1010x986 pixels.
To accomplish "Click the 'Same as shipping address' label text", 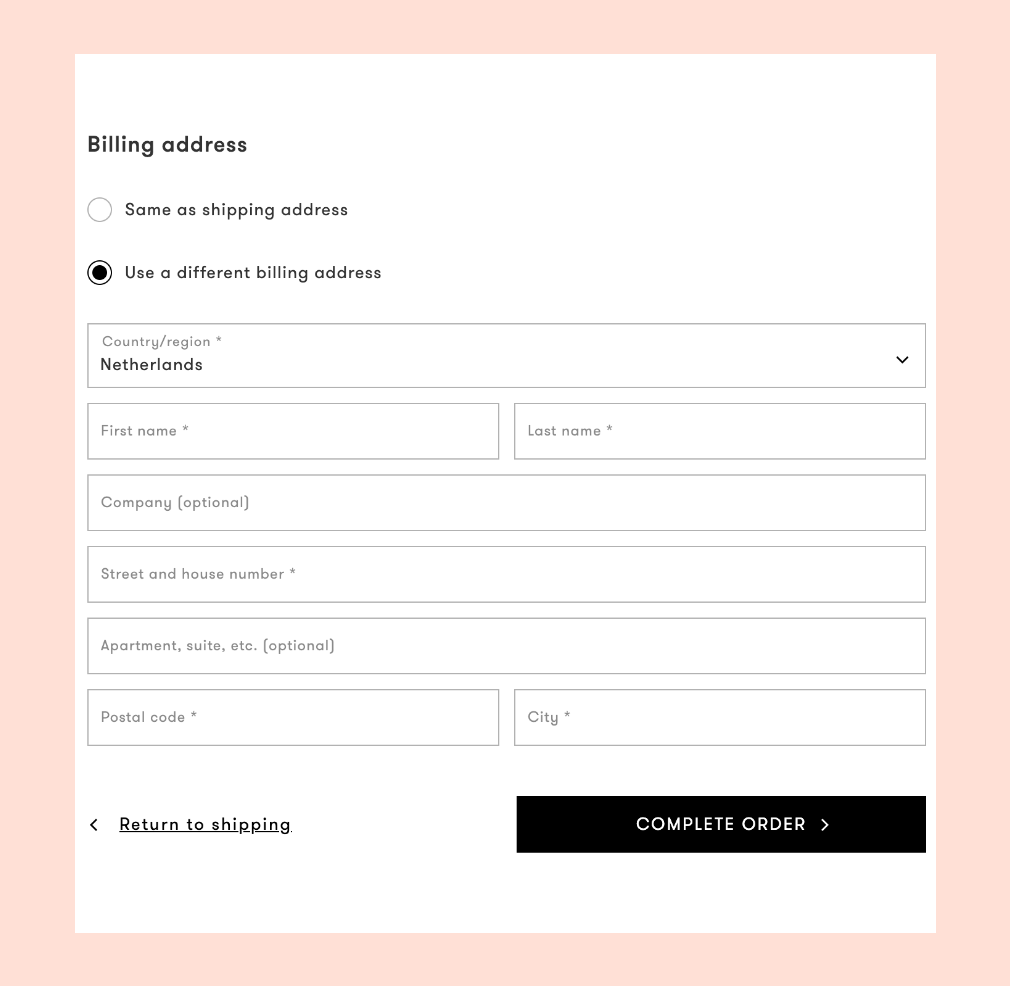I will (x=236, y=210).
